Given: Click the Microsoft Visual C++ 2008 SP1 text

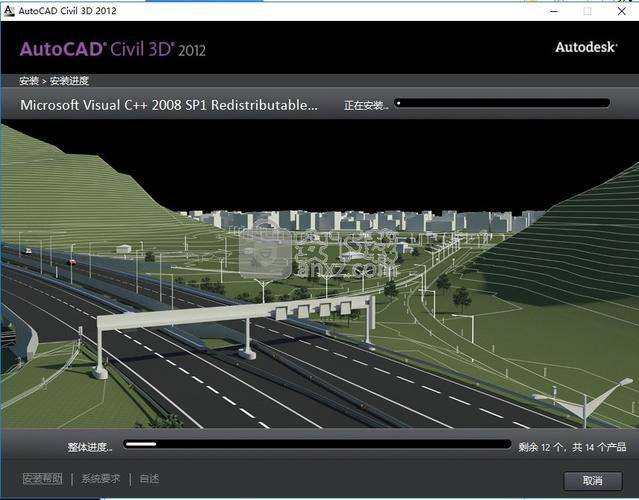Looking at the screenshot, I should point(169,105).
